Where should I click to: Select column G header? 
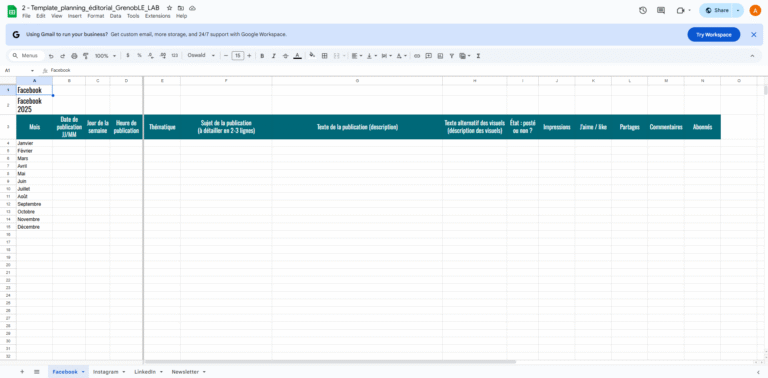click(357, 80)
